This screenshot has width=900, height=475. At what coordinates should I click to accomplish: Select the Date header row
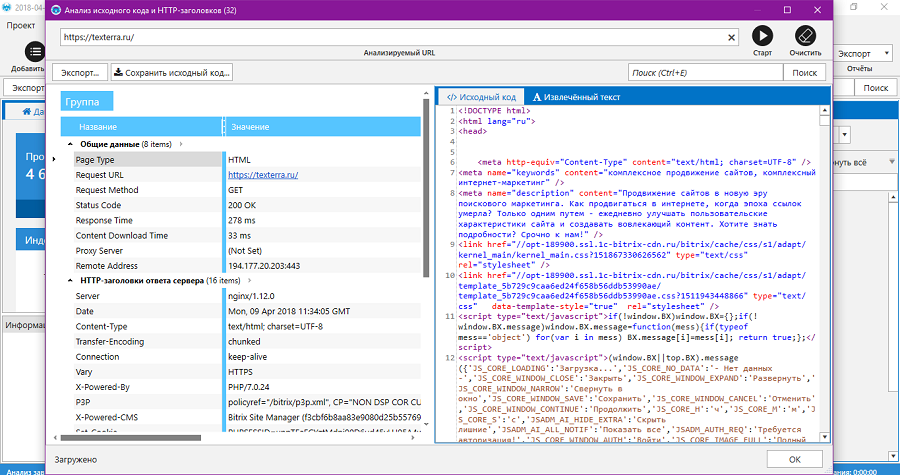click(247, 312)
